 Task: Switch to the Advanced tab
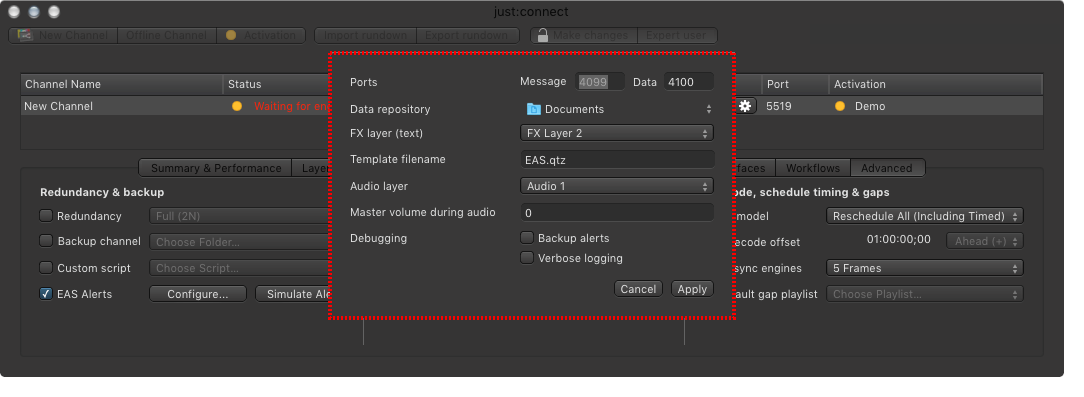pos(887,168)
